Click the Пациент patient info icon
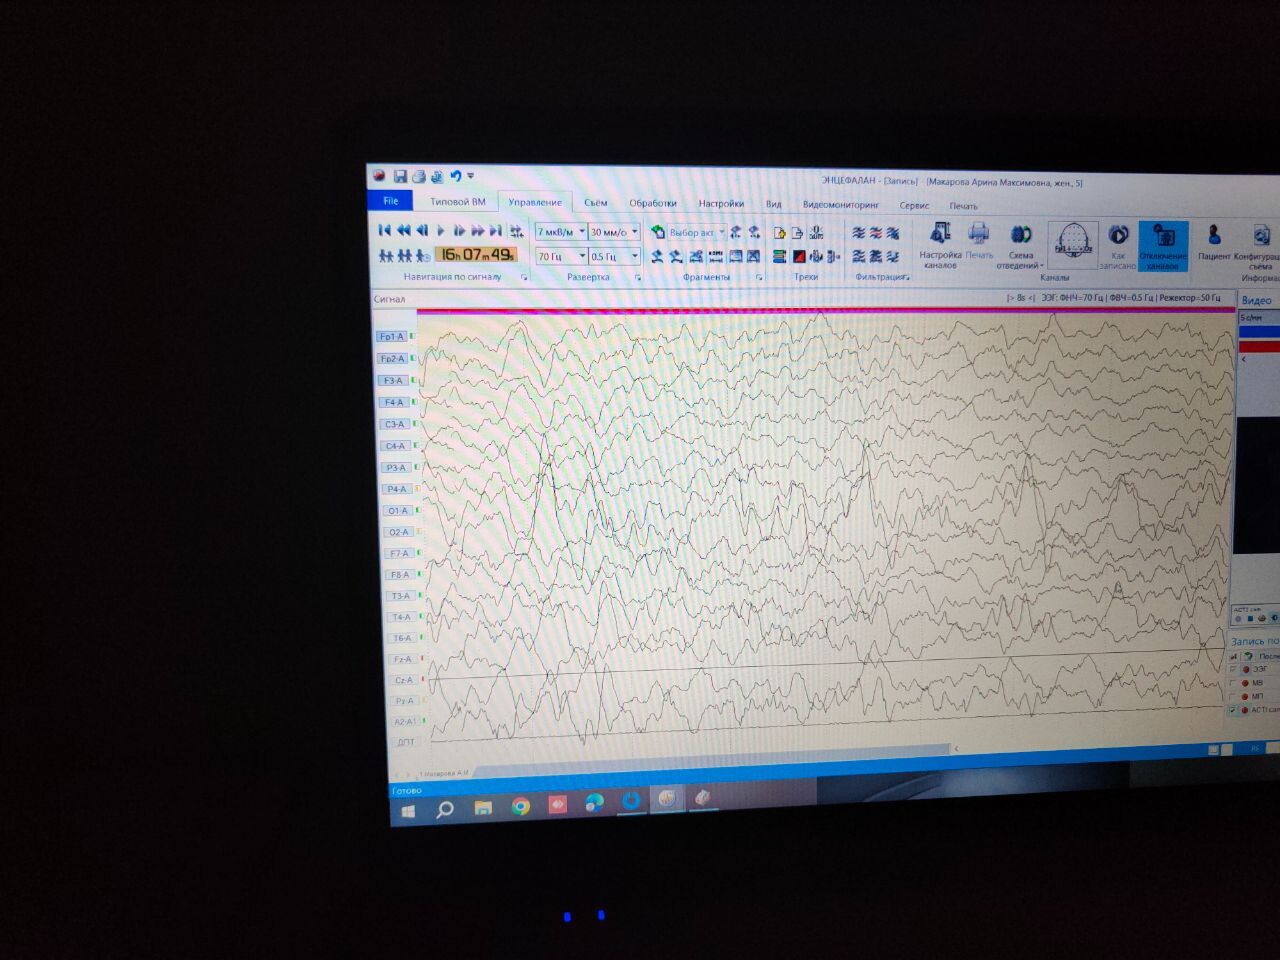Viewport: 1280px width, 960px height. pos(1214,241)
